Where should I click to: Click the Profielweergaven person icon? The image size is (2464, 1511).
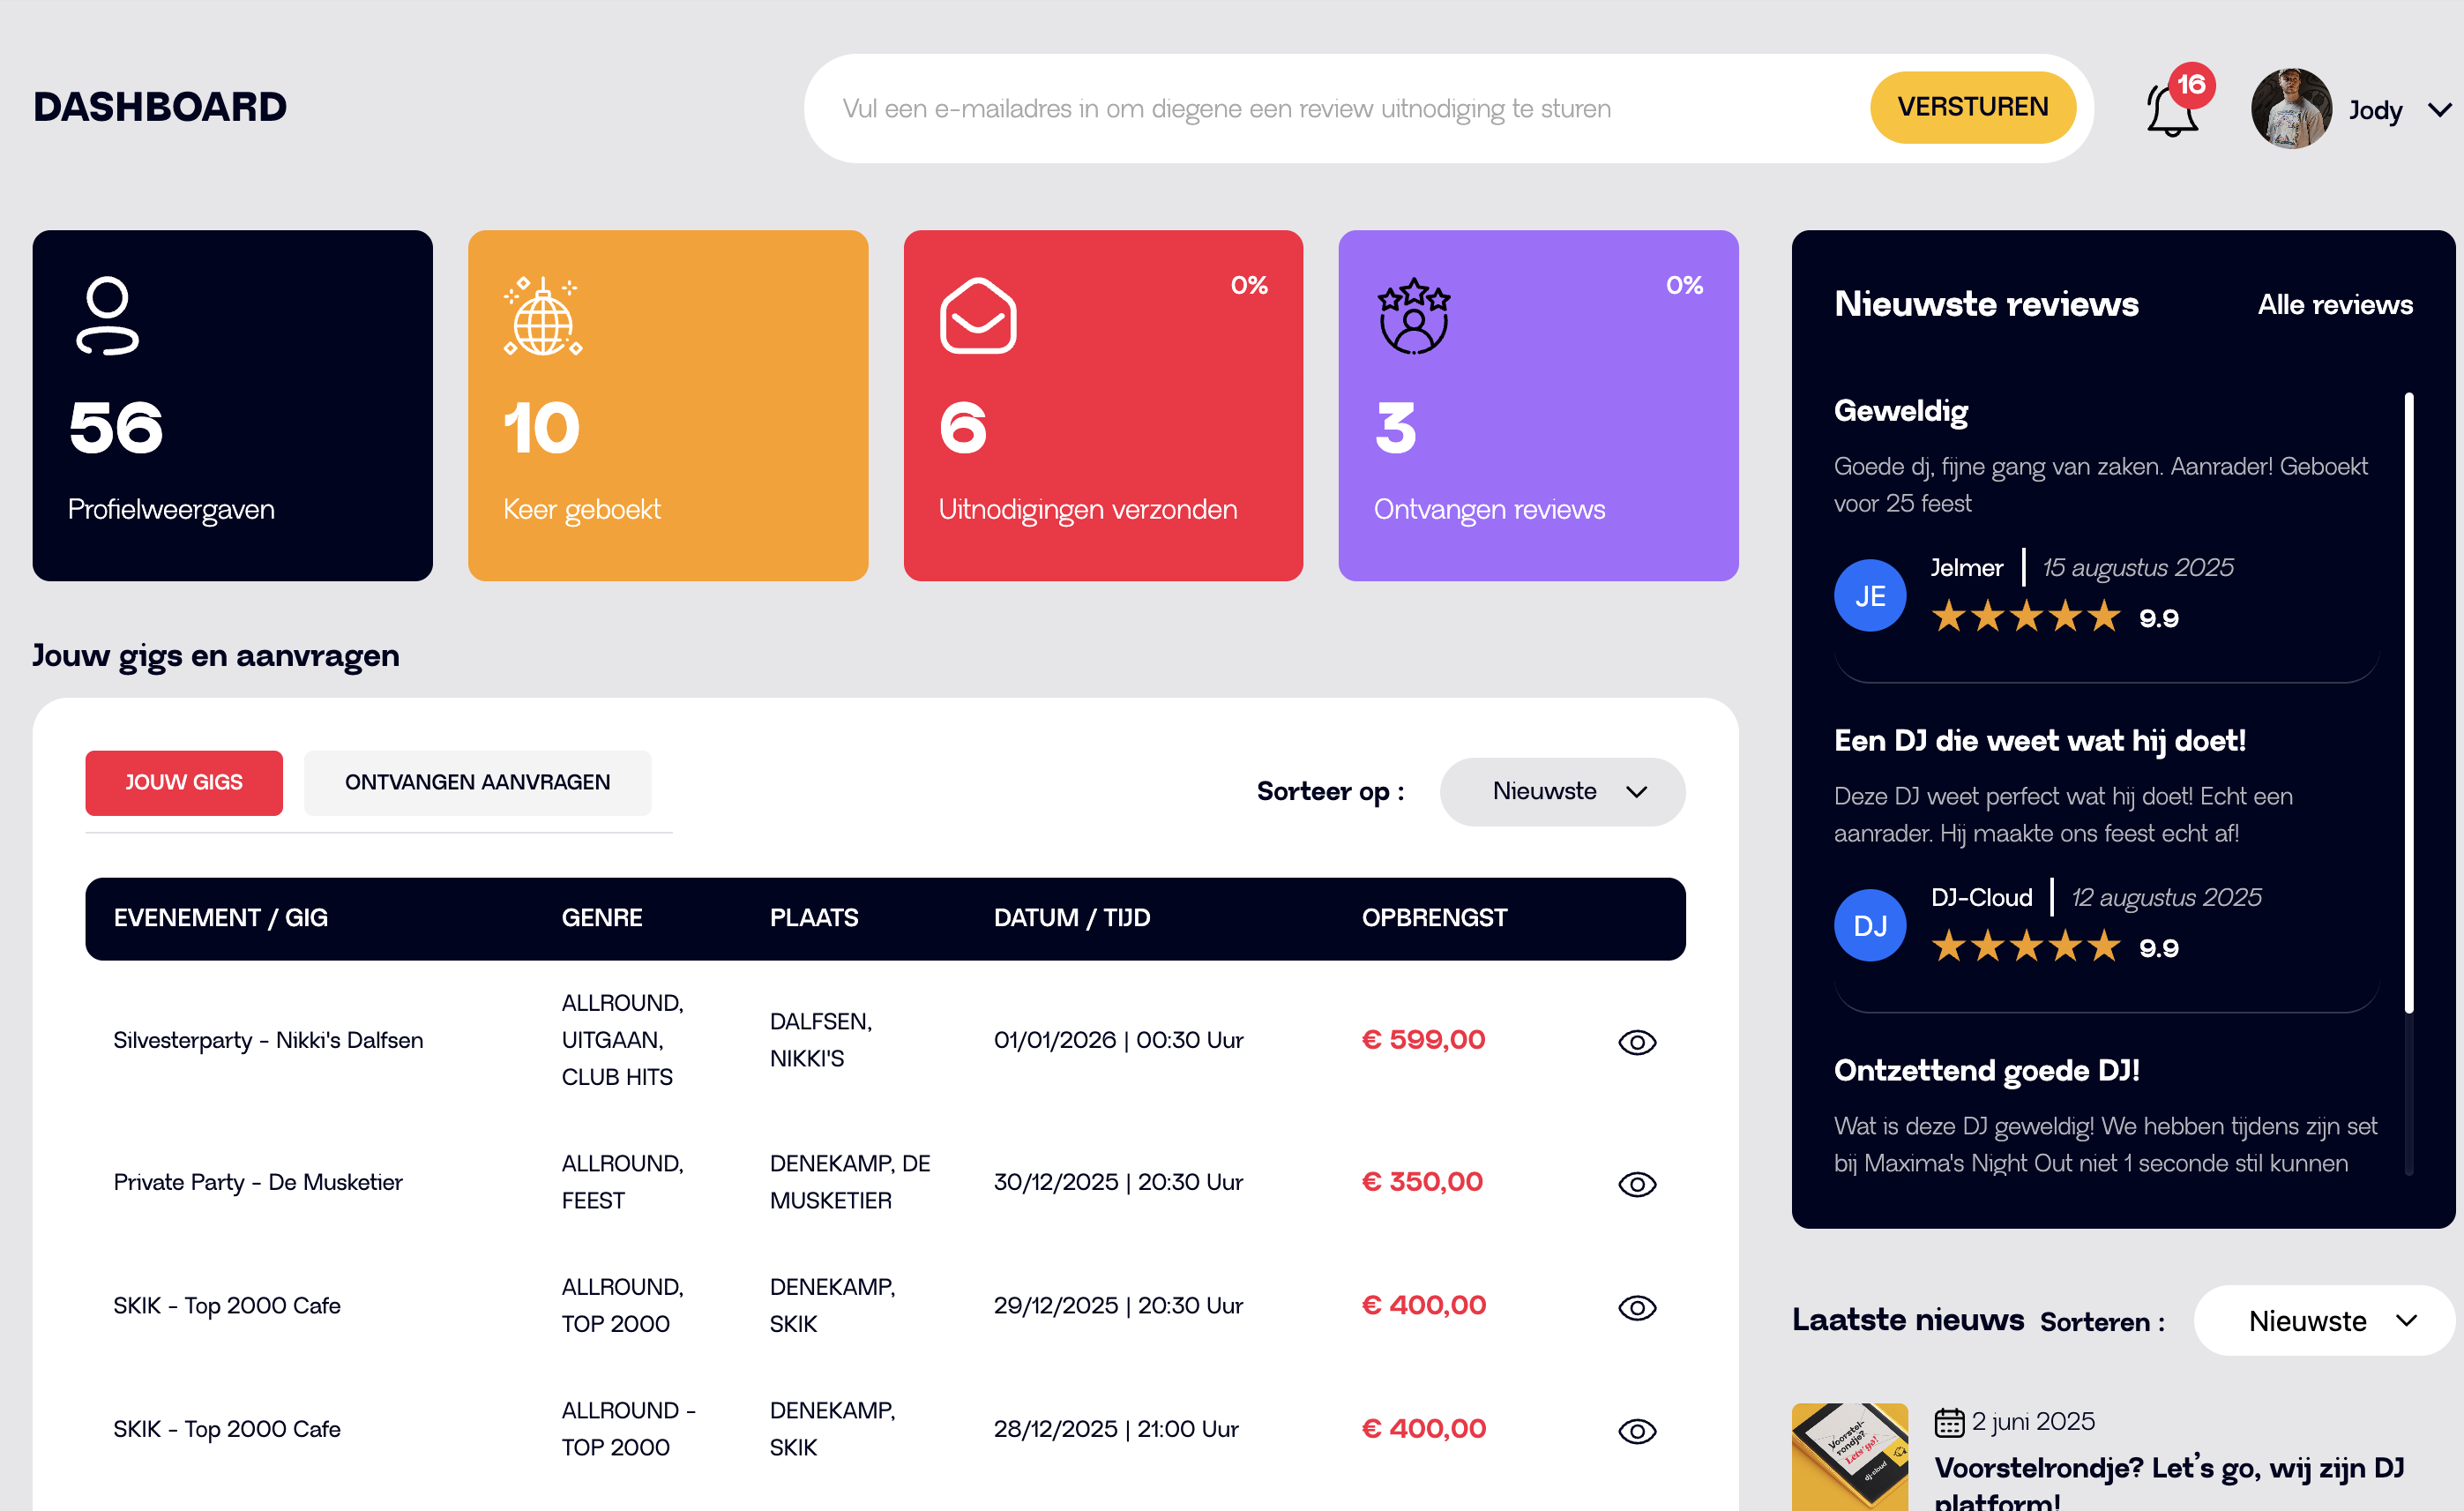point(107,315)
